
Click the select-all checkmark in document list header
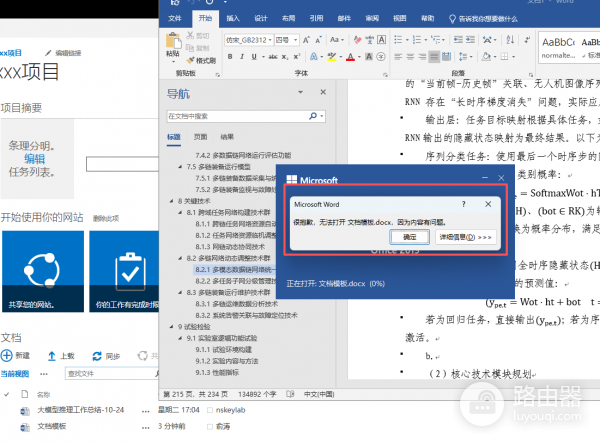[x=7, y=394]
